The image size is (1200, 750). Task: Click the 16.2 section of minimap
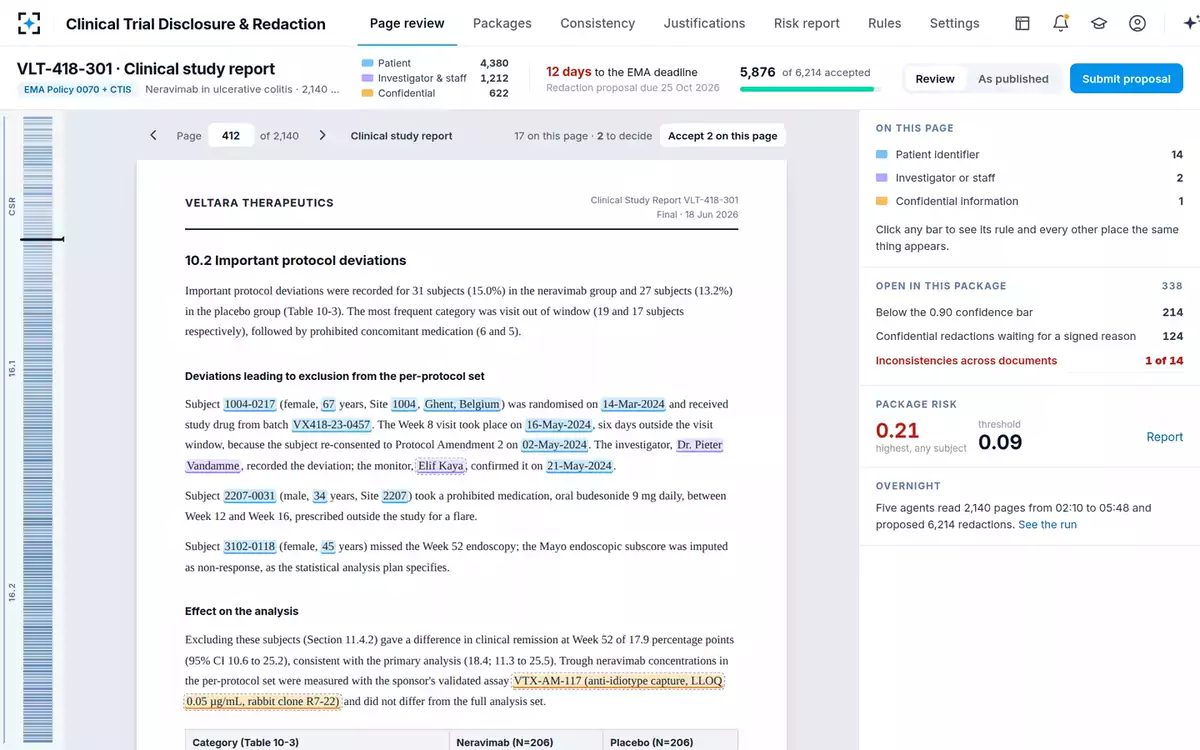(x=12, y=591)
